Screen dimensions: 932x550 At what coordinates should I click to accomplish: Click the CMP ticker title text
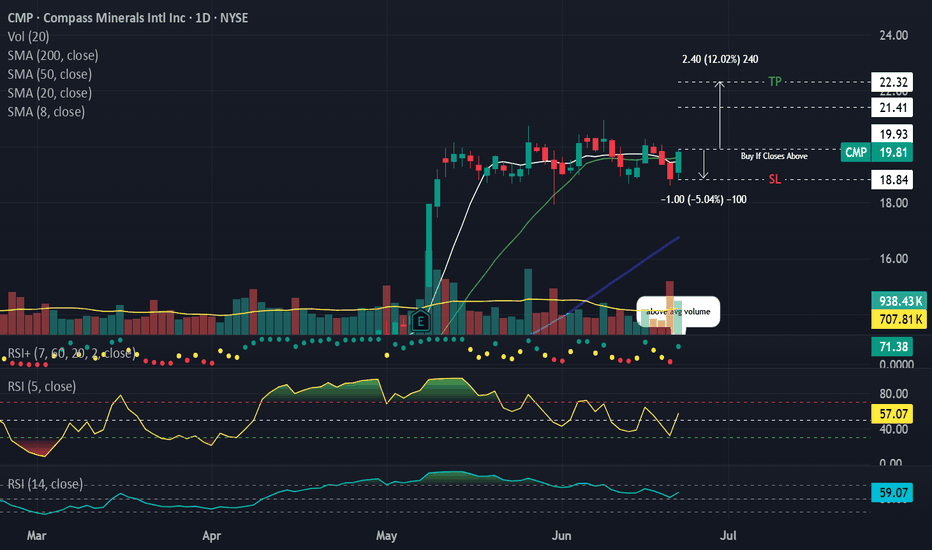click(x=128, y=18)
